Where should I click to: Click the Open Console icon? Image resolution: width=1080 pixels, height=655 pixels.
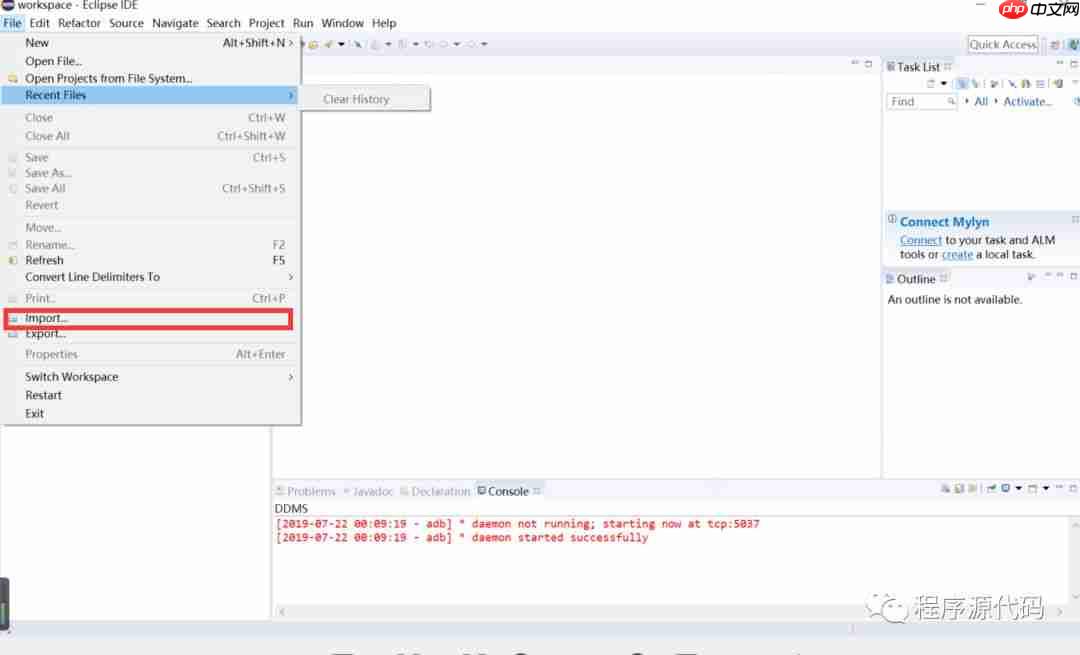1032,489
